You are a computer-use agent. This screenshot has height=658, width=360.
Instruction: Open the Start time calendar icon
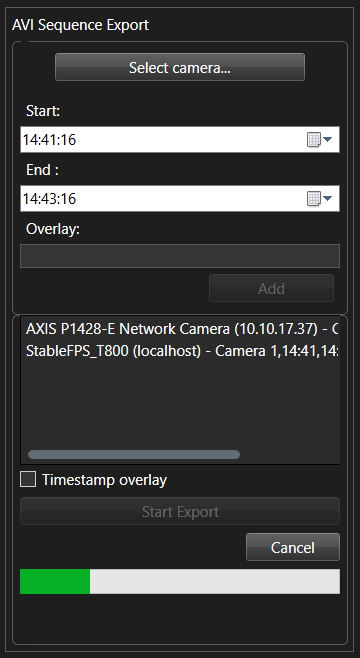[313, 139]
